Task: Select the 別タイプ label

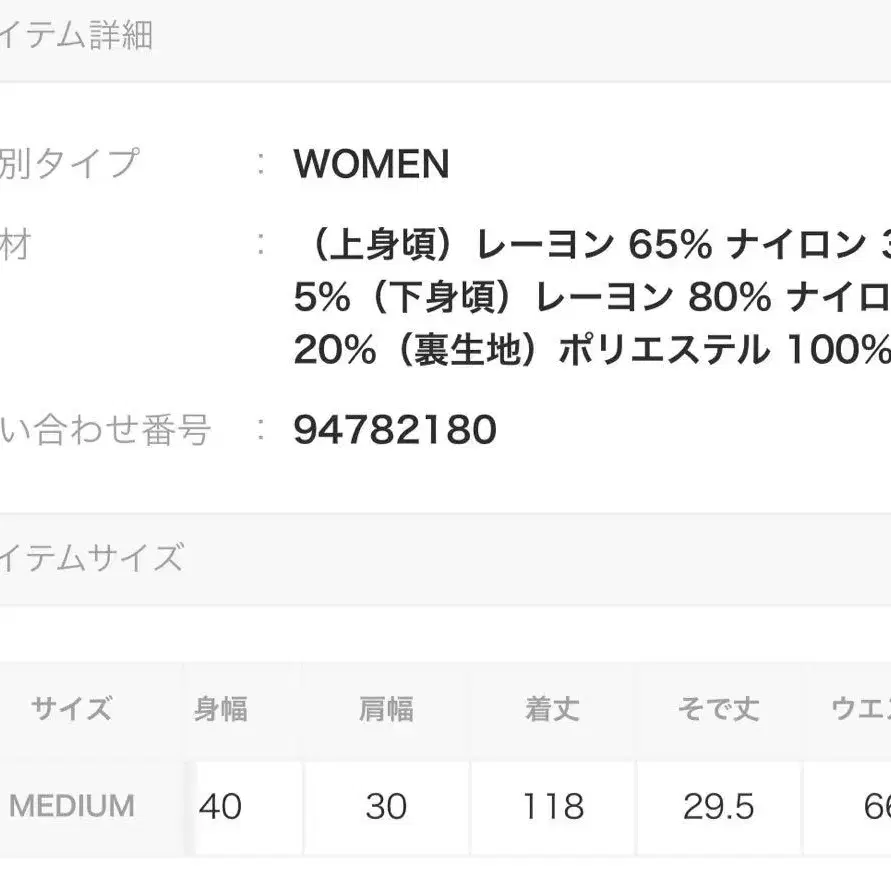Action: [68, 163]
